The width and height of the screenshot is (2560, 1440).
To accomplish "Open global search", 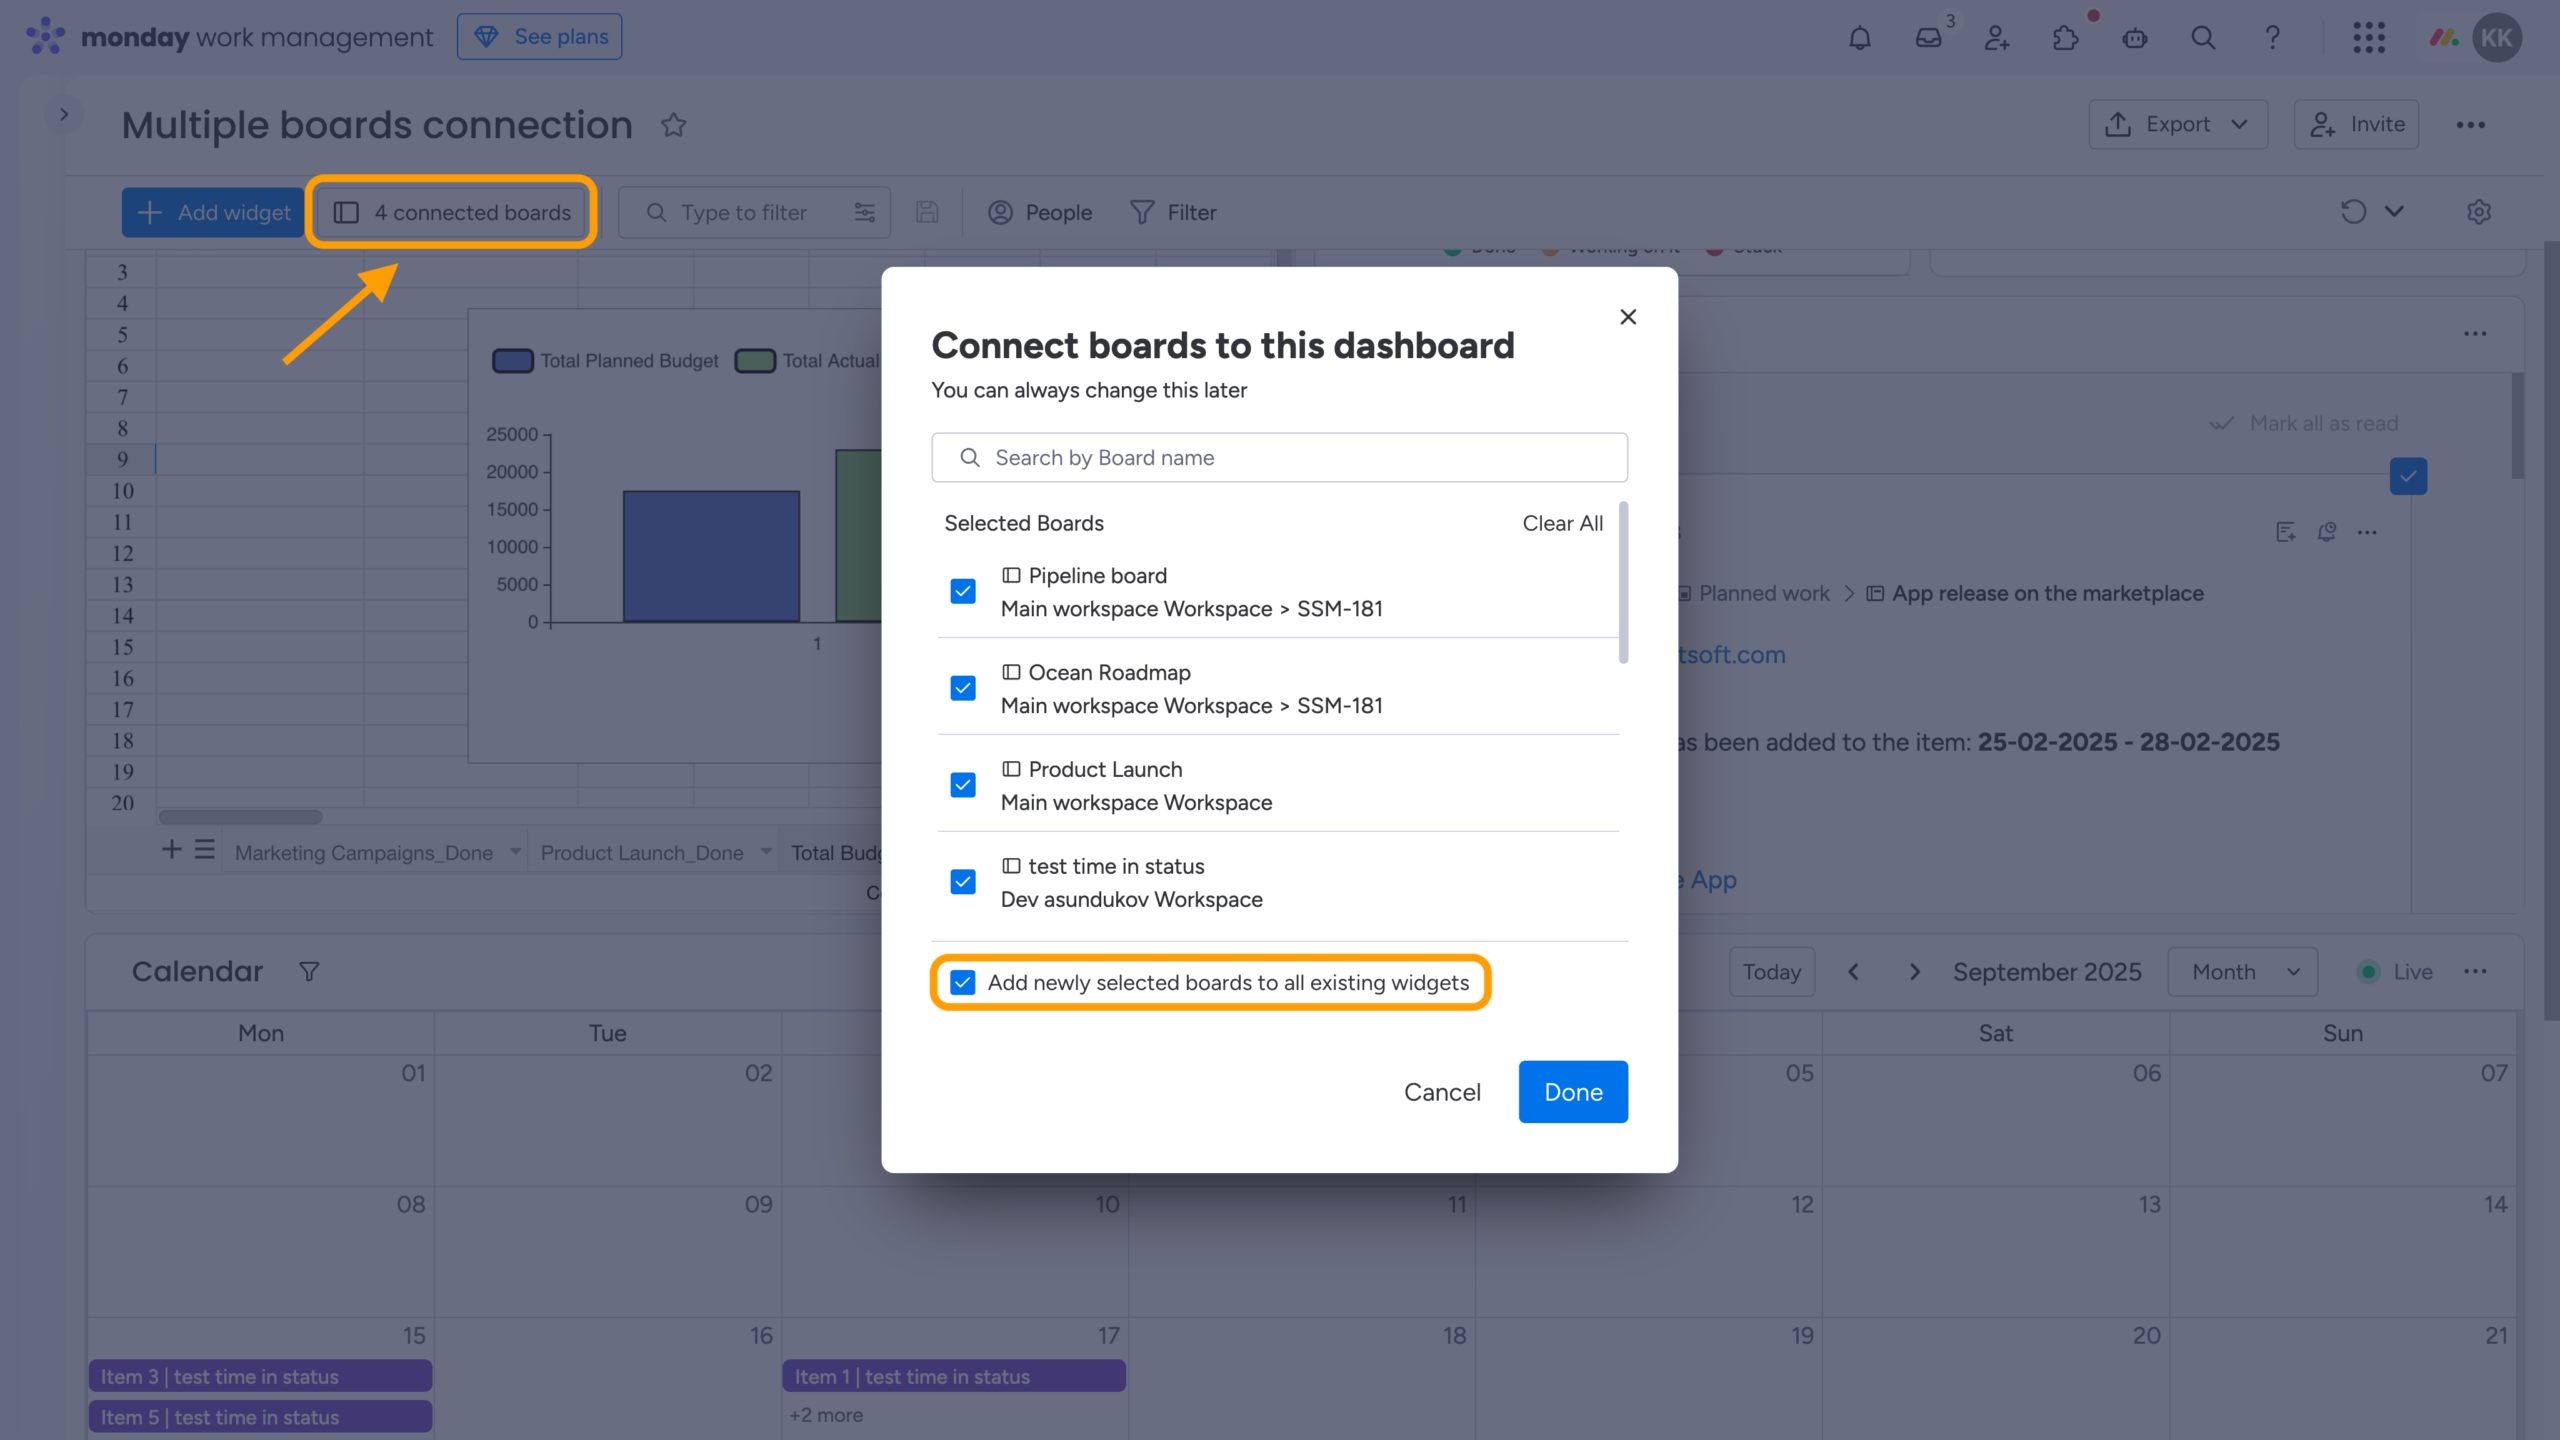I will pyautogui.click(x=2203, y=37).
